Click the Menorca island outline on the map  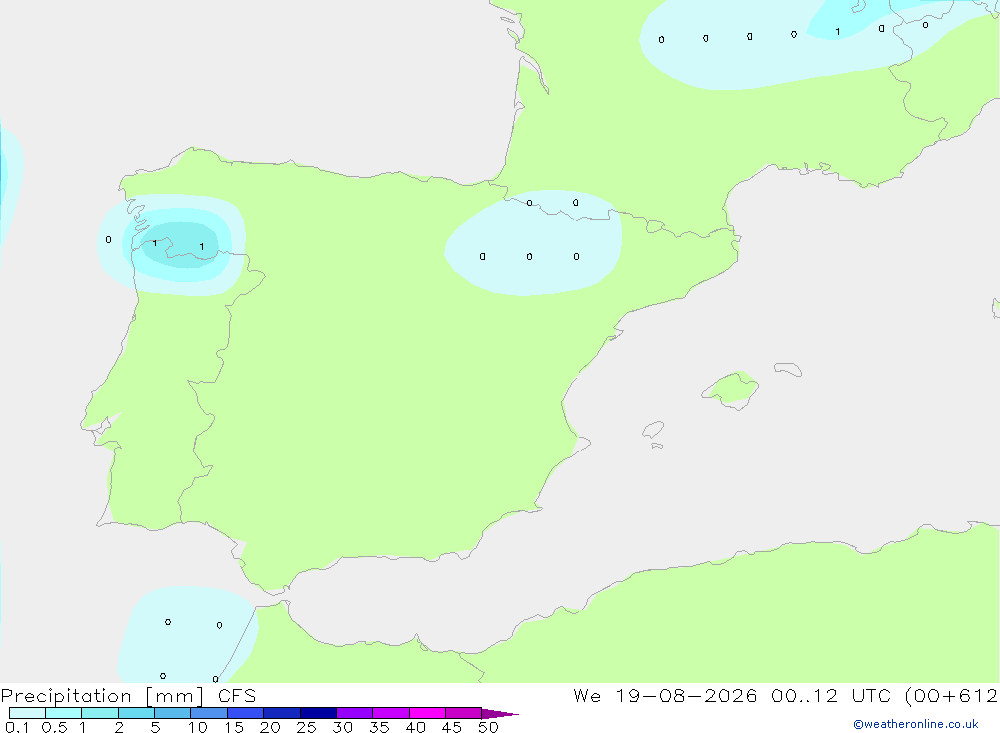(788, 369)
